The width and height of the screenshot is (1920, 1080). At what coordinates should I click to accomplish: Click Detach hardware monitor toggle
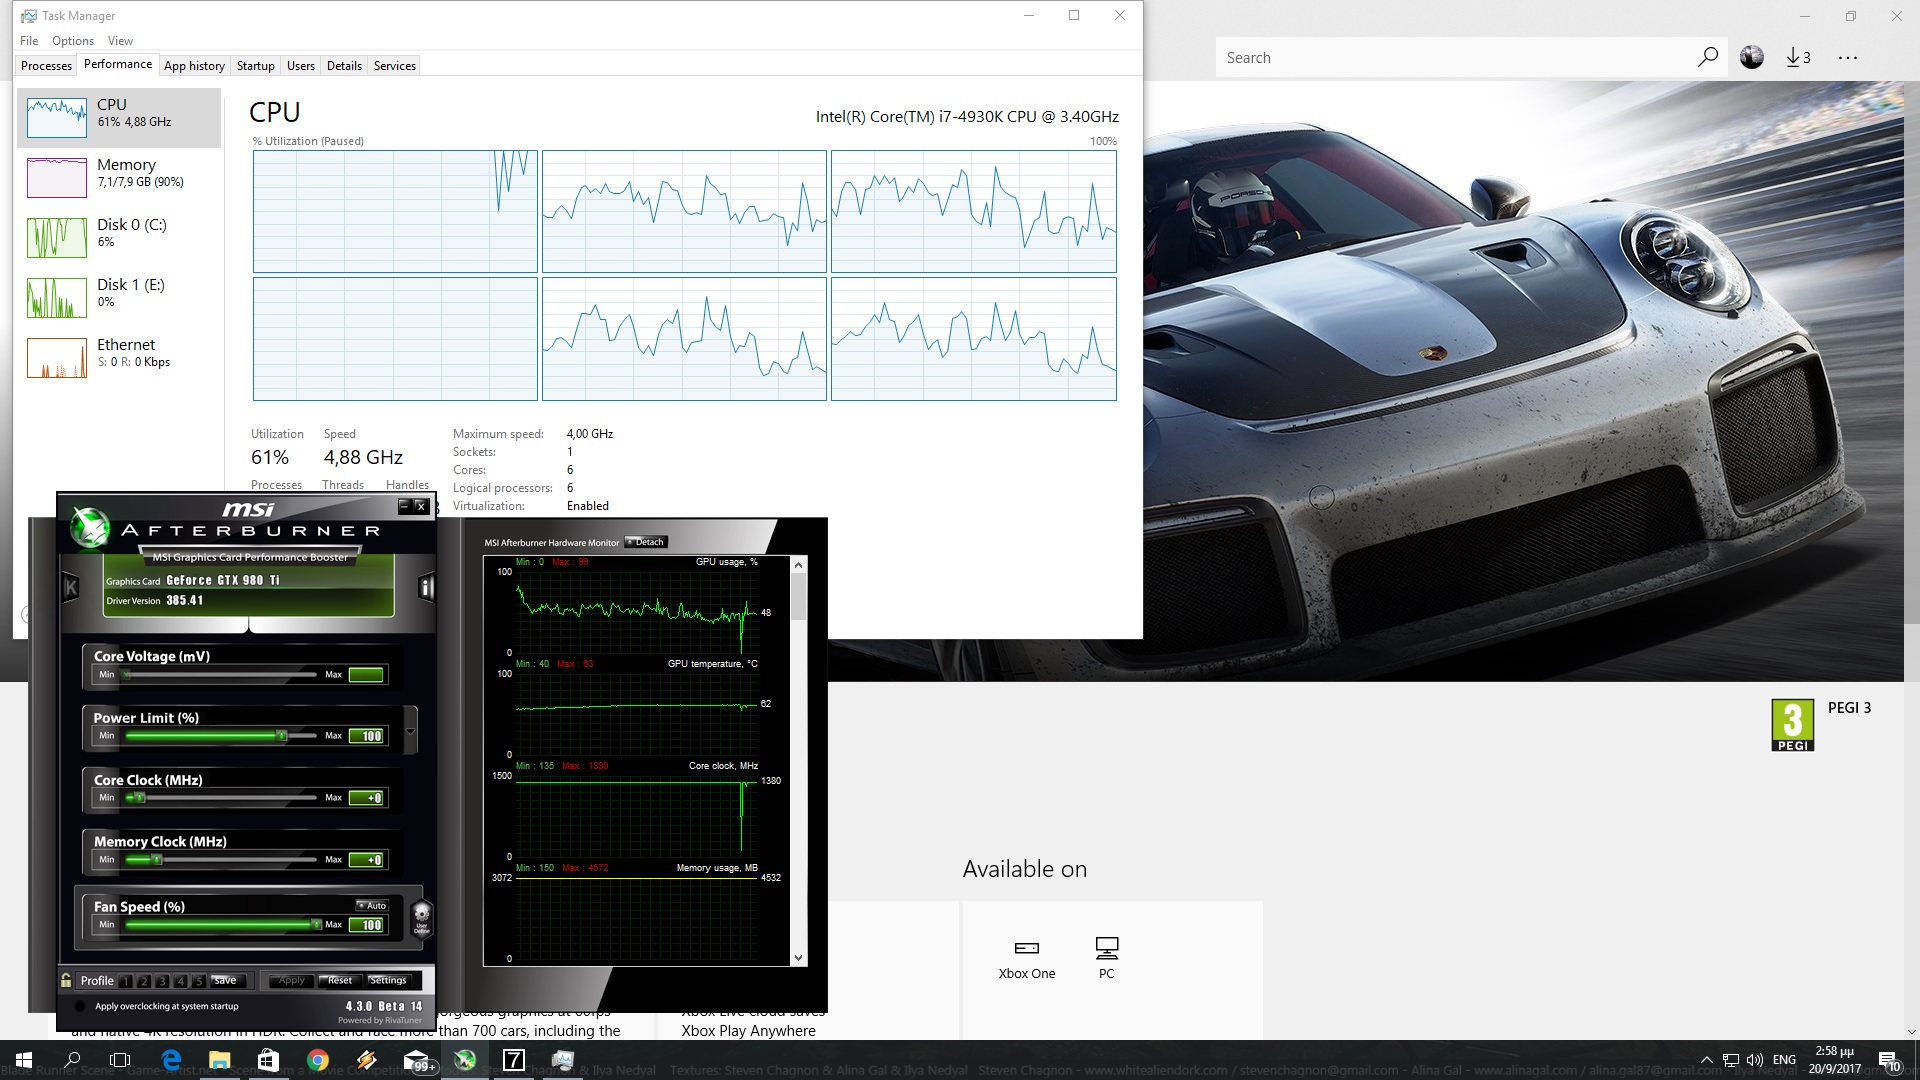646,542
